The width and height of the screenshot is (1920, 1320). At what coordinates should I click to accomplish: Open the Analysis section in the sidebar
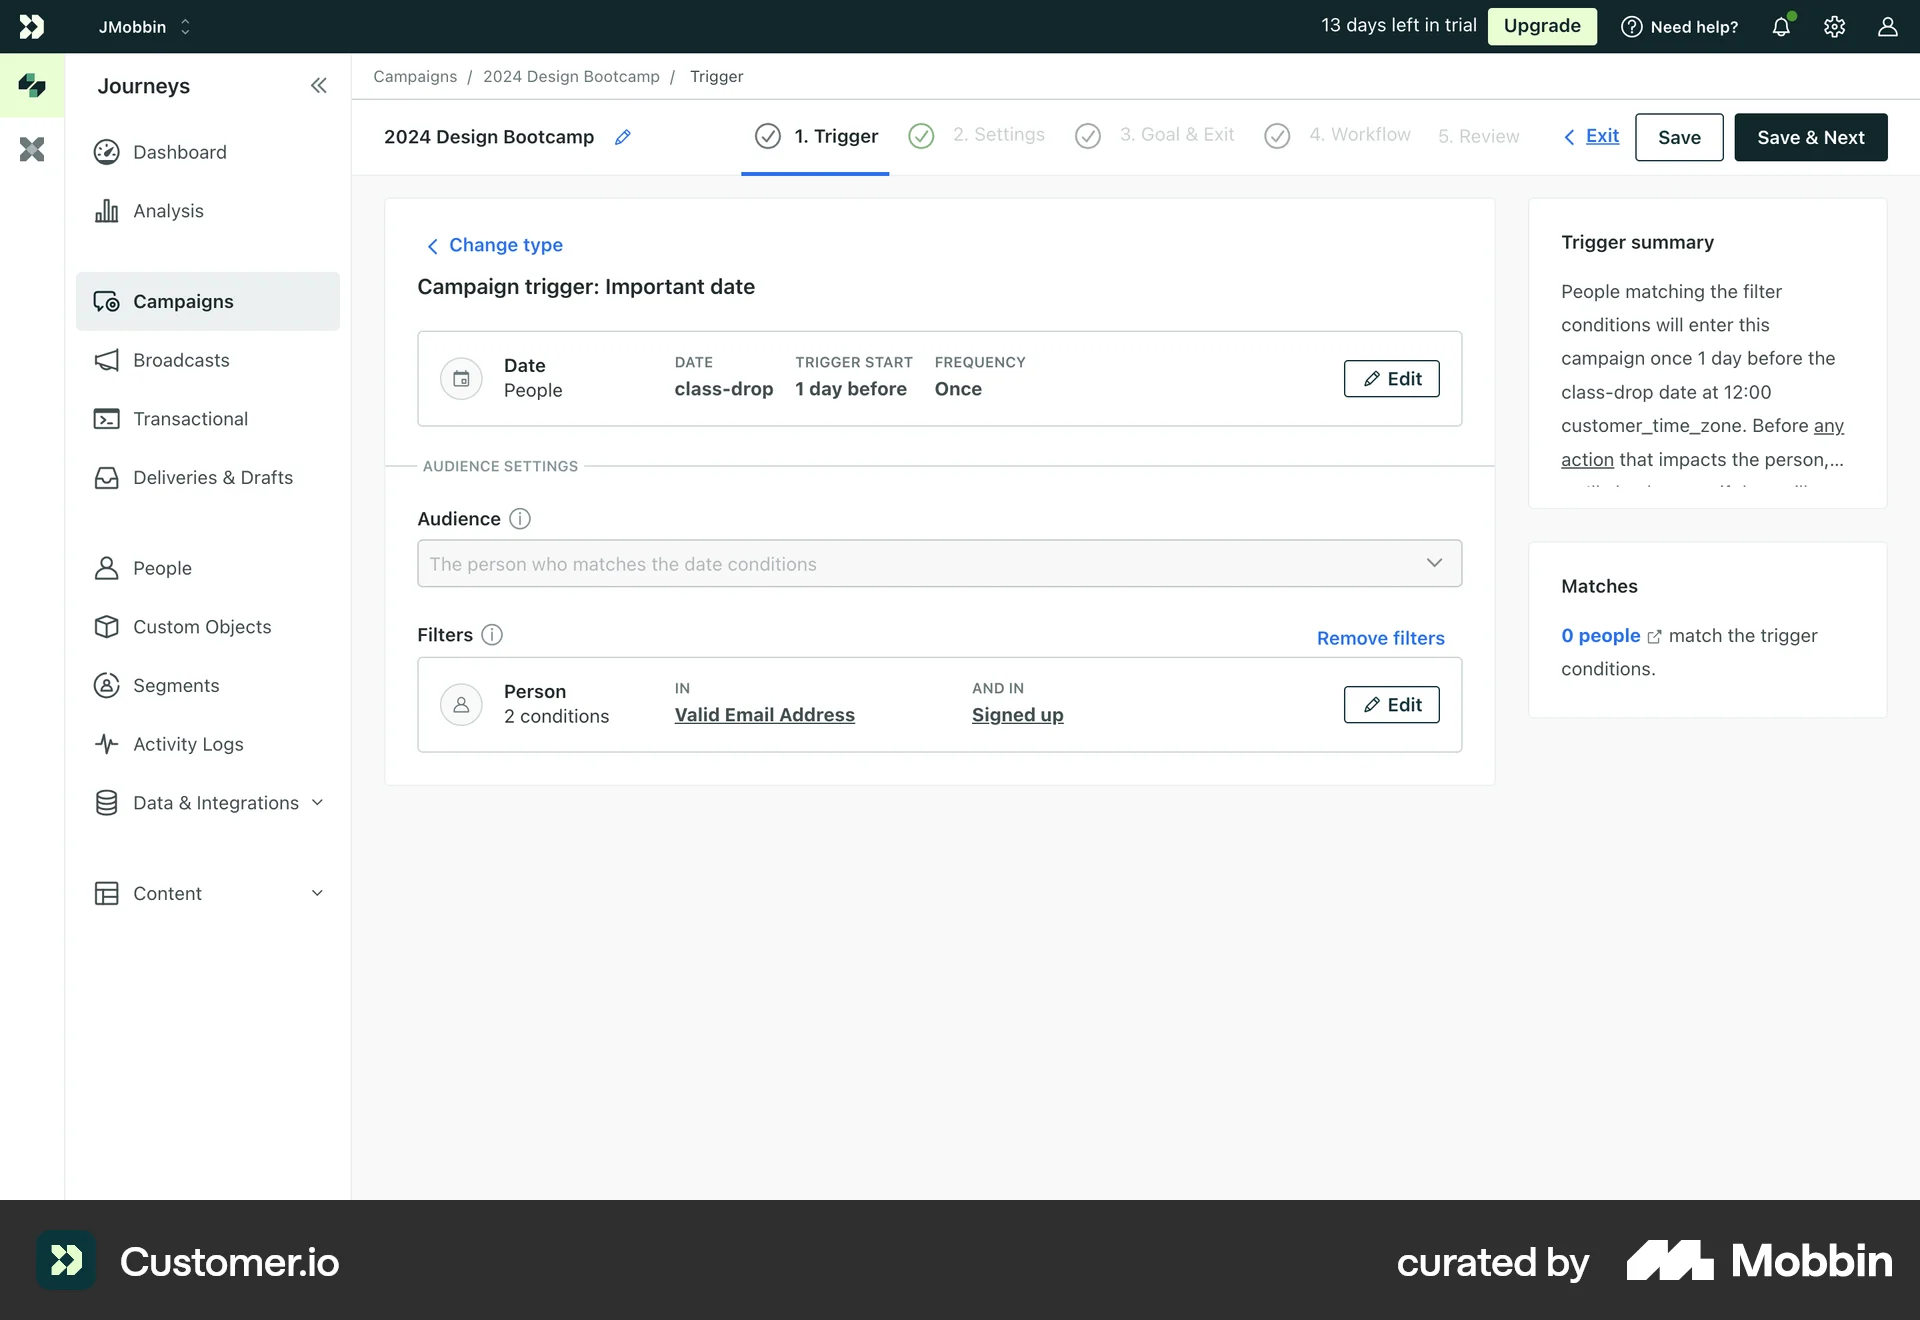168,210
